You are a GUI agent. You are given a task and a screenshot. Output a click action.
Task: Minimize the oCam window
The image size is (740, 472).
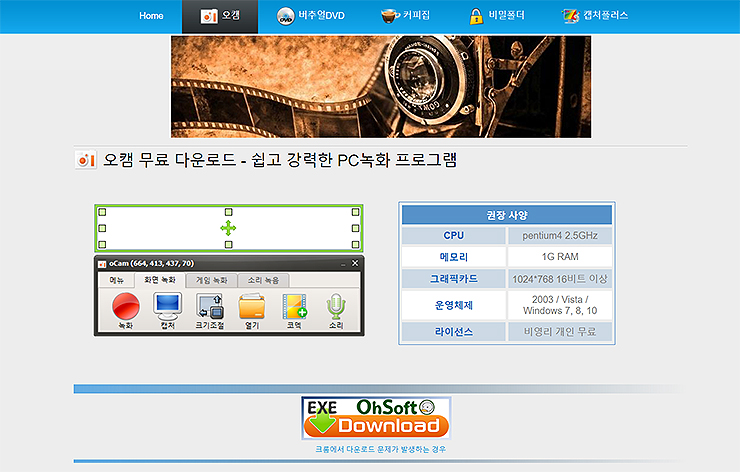pos(343,264)
